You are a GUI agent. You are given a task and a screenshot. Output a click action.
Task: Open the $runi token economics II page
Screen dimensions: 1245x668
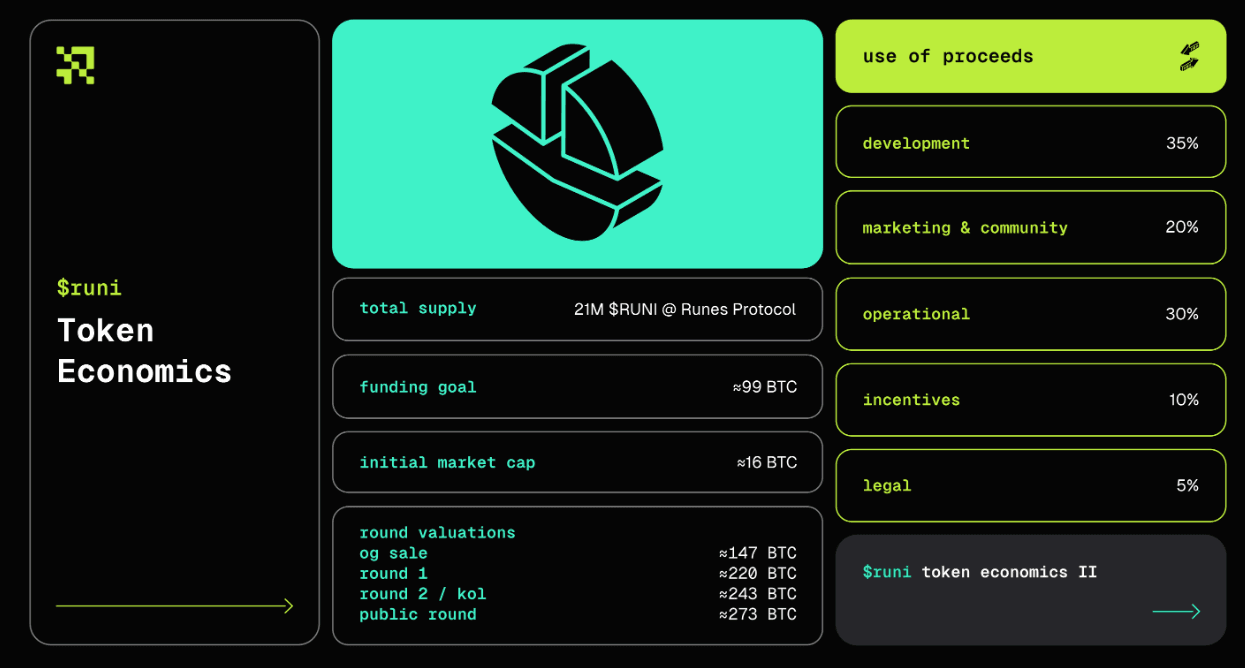[1030, 590]
